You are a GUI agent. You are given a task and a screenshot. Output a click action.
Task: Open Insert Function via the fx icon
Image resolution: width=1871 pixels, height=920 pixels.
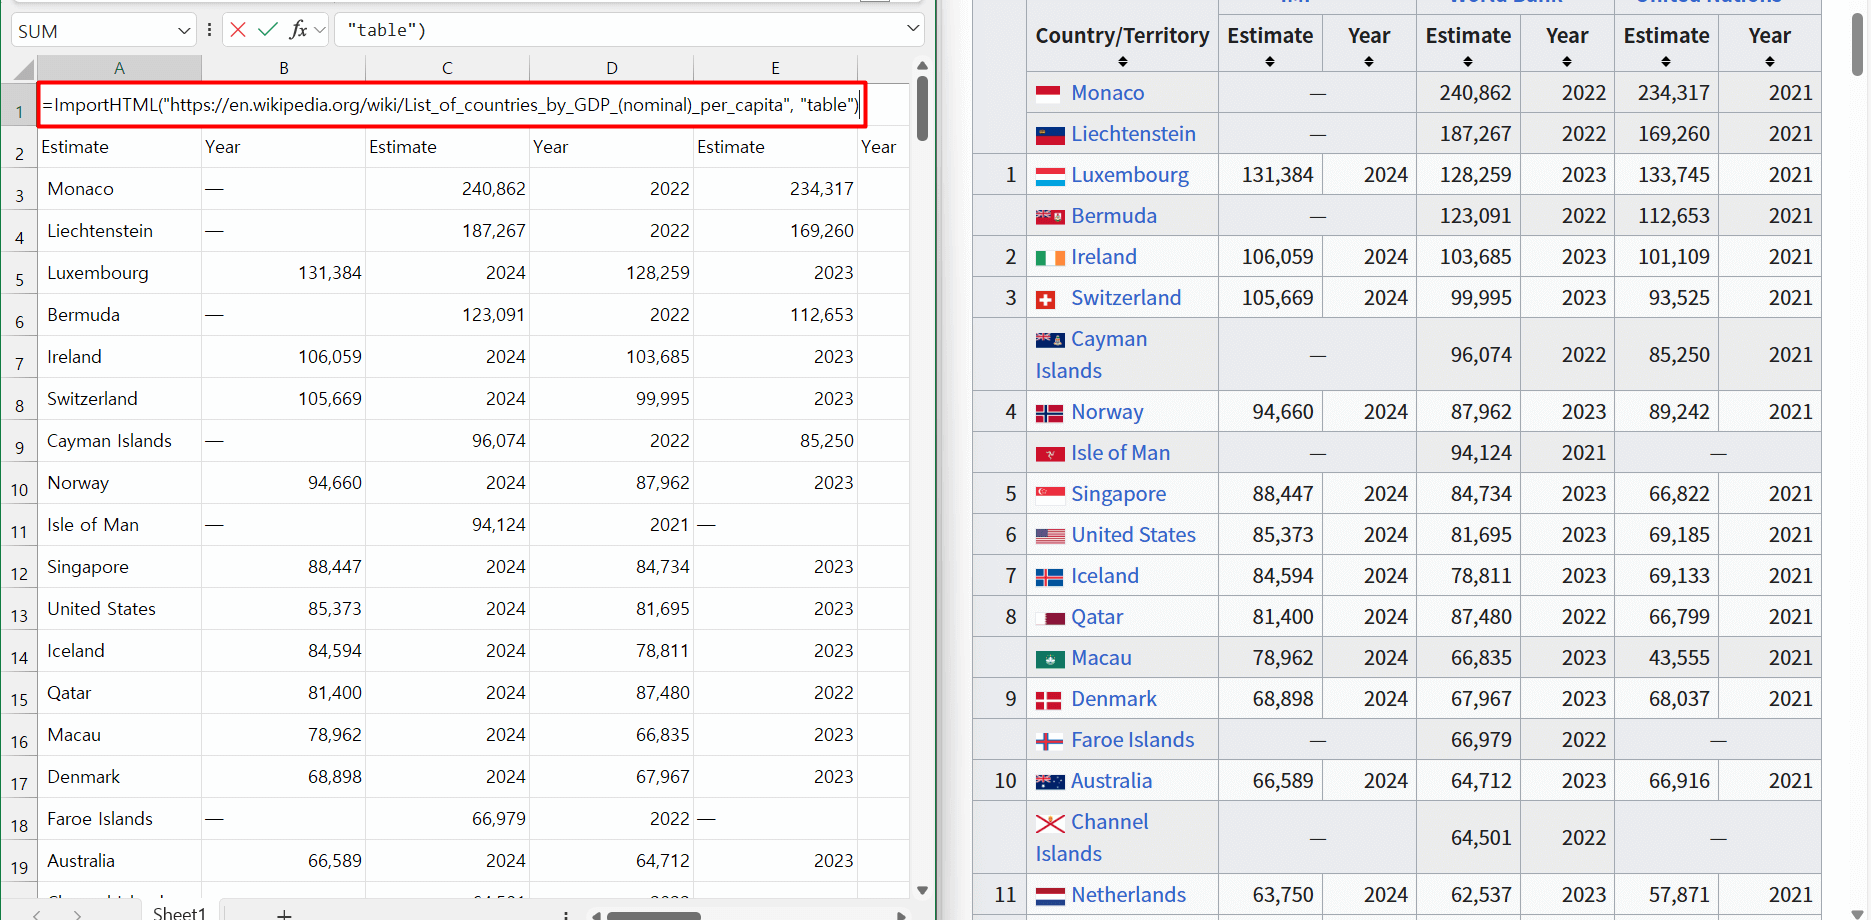point(297,30)
